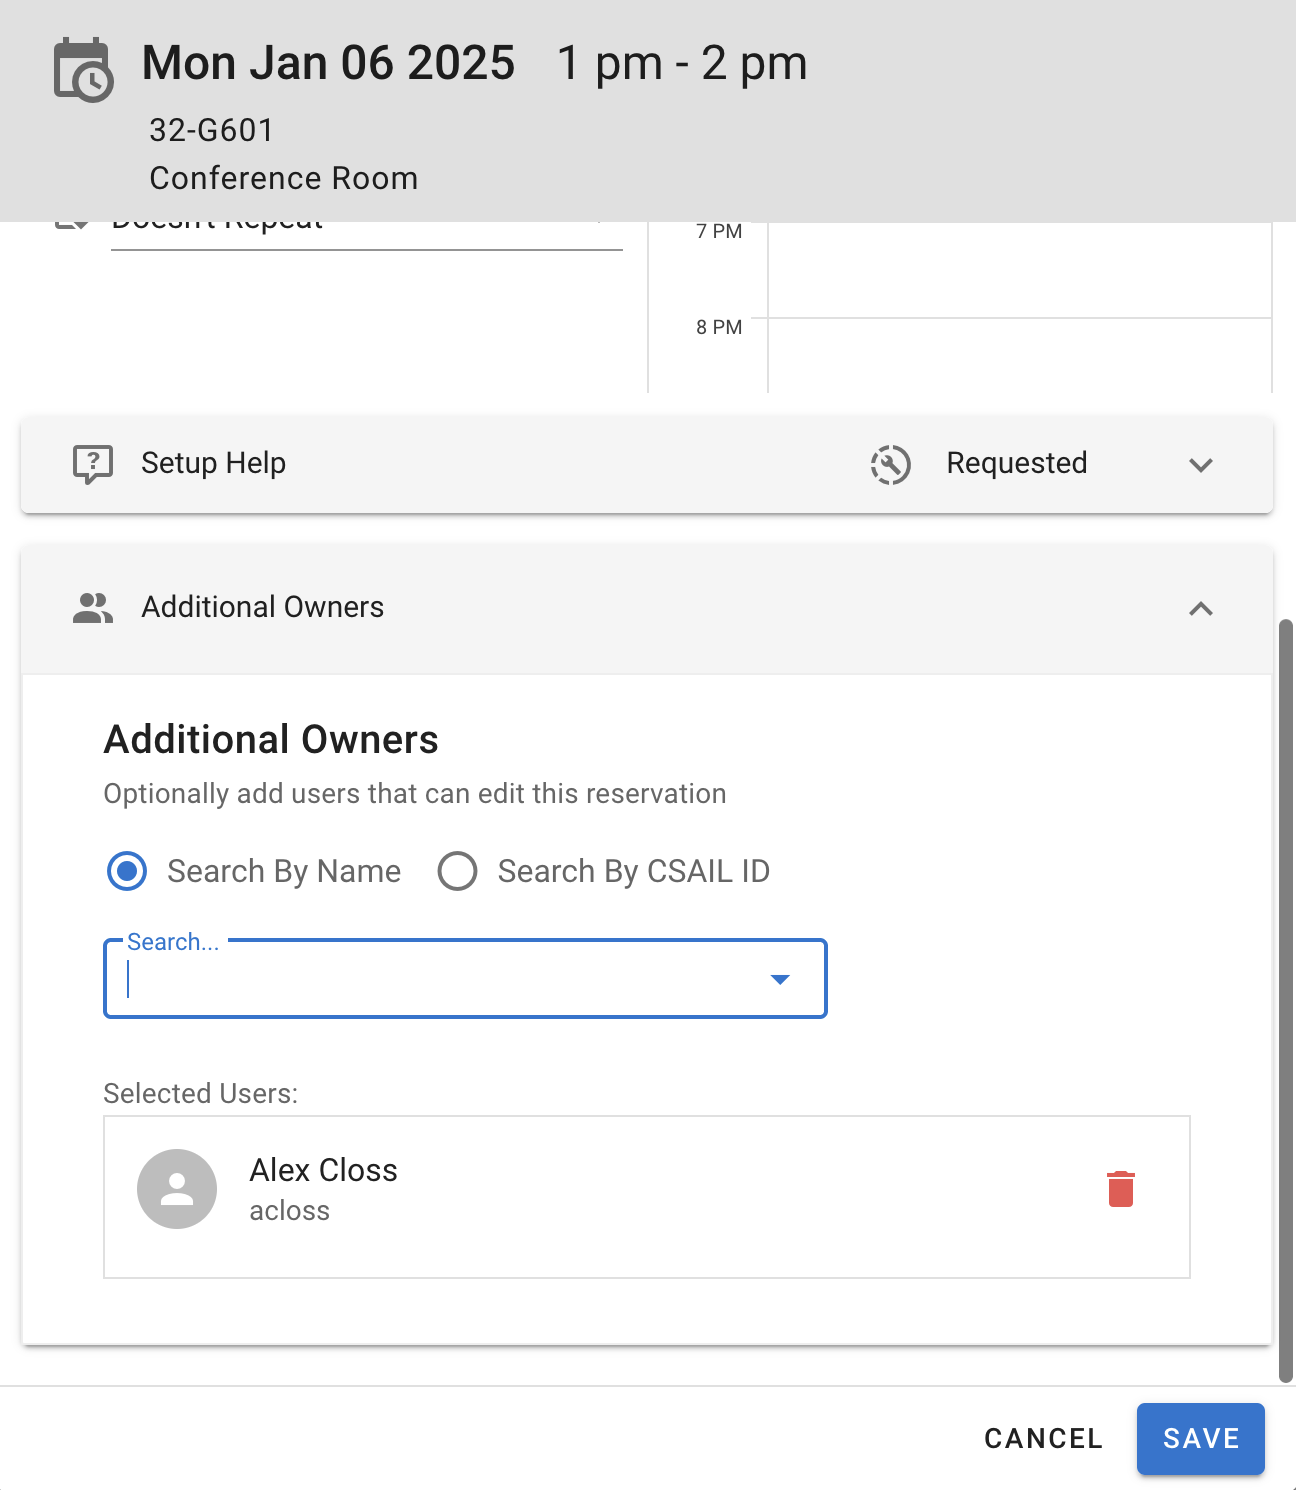
Task: Click the Additional Owners people icon
Action: (93, 608)
